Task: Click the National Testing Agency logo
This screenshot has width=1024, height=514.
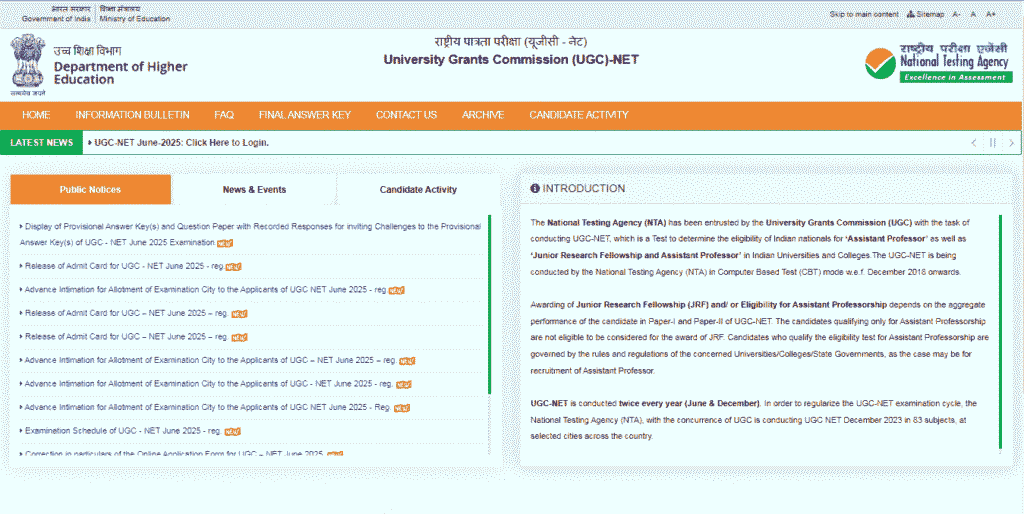Action: (938, 63)
